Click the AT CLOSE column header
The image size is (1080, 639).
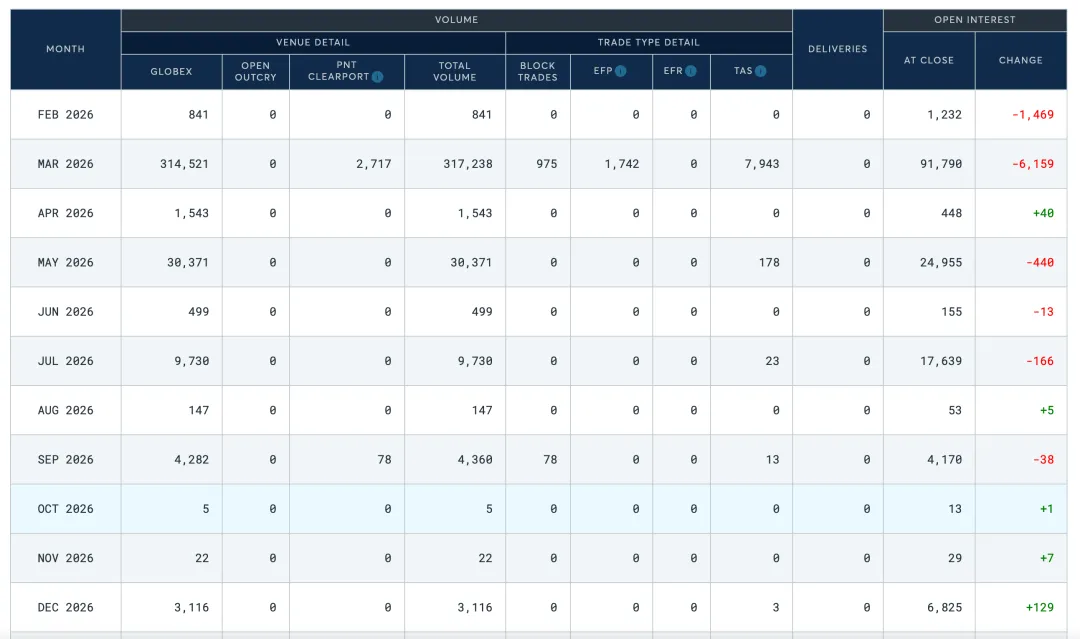click(929, 61)
